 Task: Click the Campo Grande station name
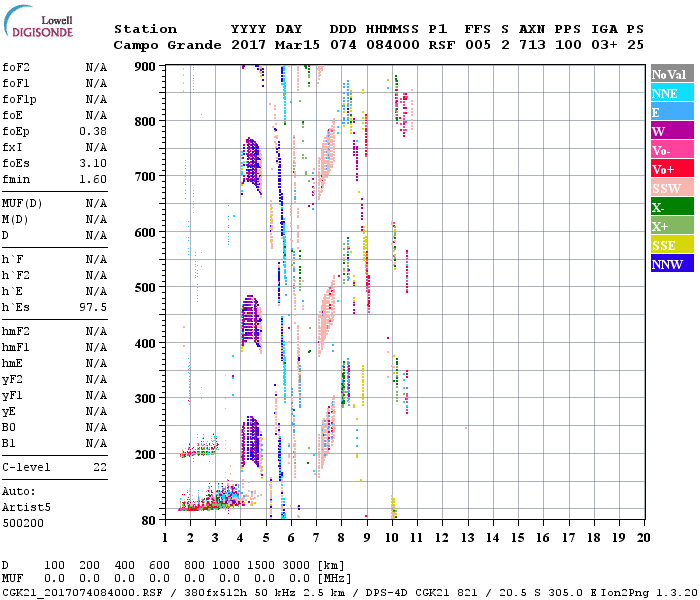pos(165,45)
